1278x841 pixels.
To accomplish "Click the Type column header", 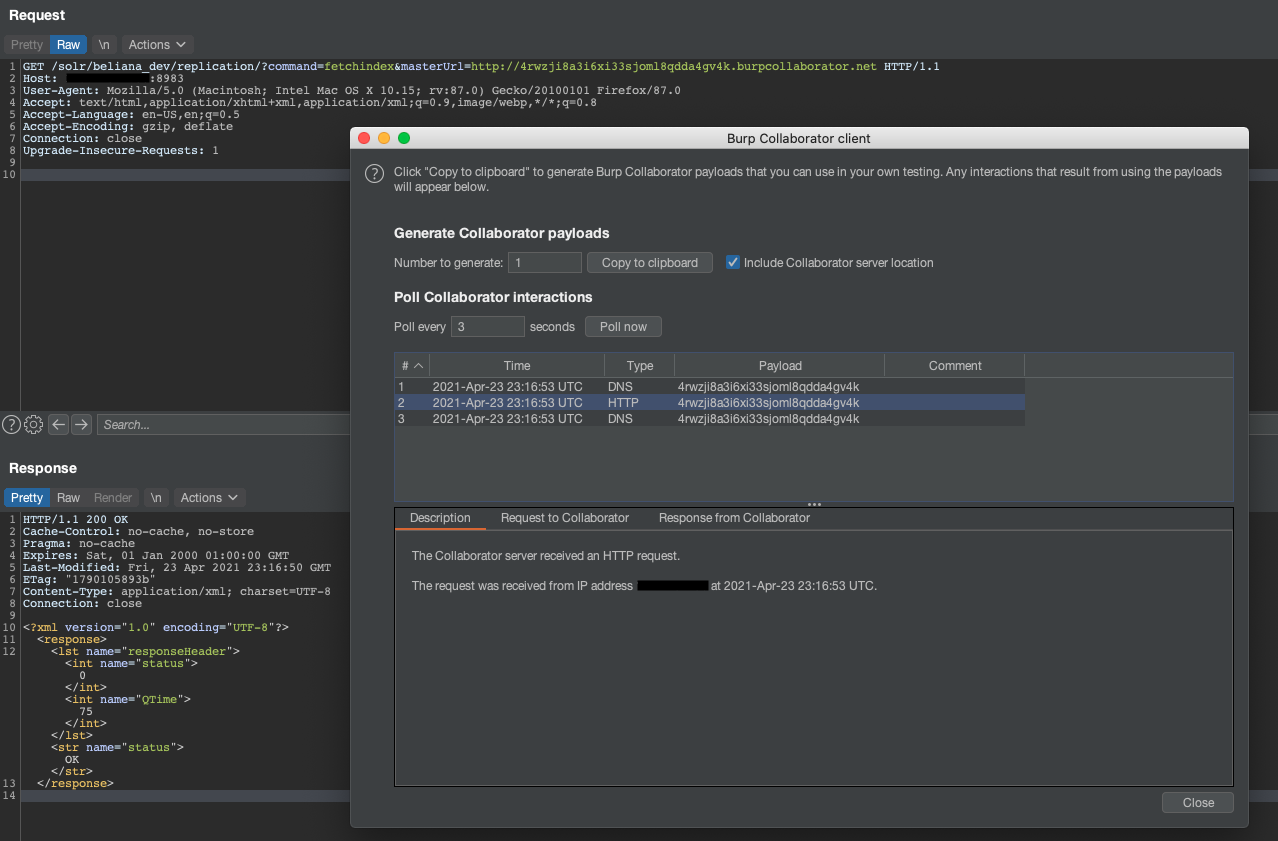I will tap(640, 365).
